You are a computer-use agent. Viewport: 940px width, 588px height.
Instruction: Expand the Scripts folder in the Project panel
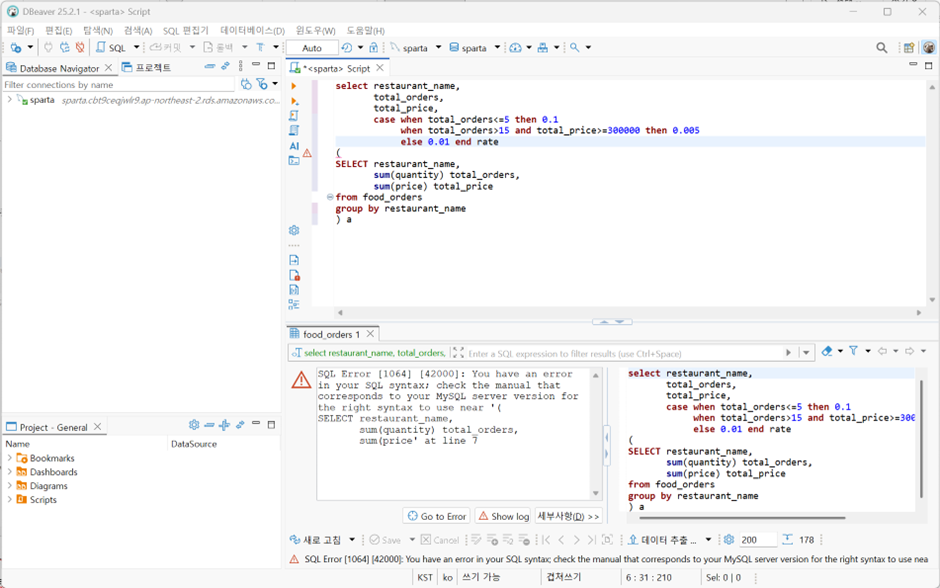pyautogui.click(x=9, y=499)
